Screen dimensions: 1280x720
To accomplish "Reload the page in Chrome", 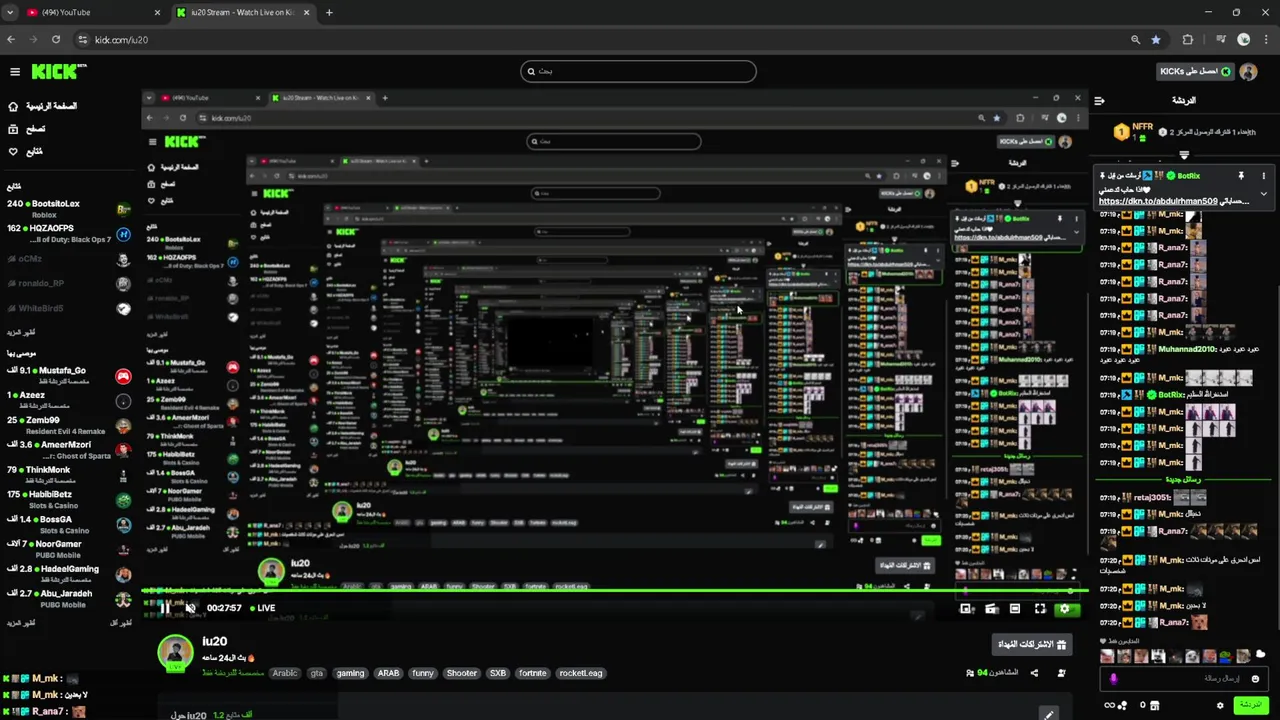I will point(56,39).
